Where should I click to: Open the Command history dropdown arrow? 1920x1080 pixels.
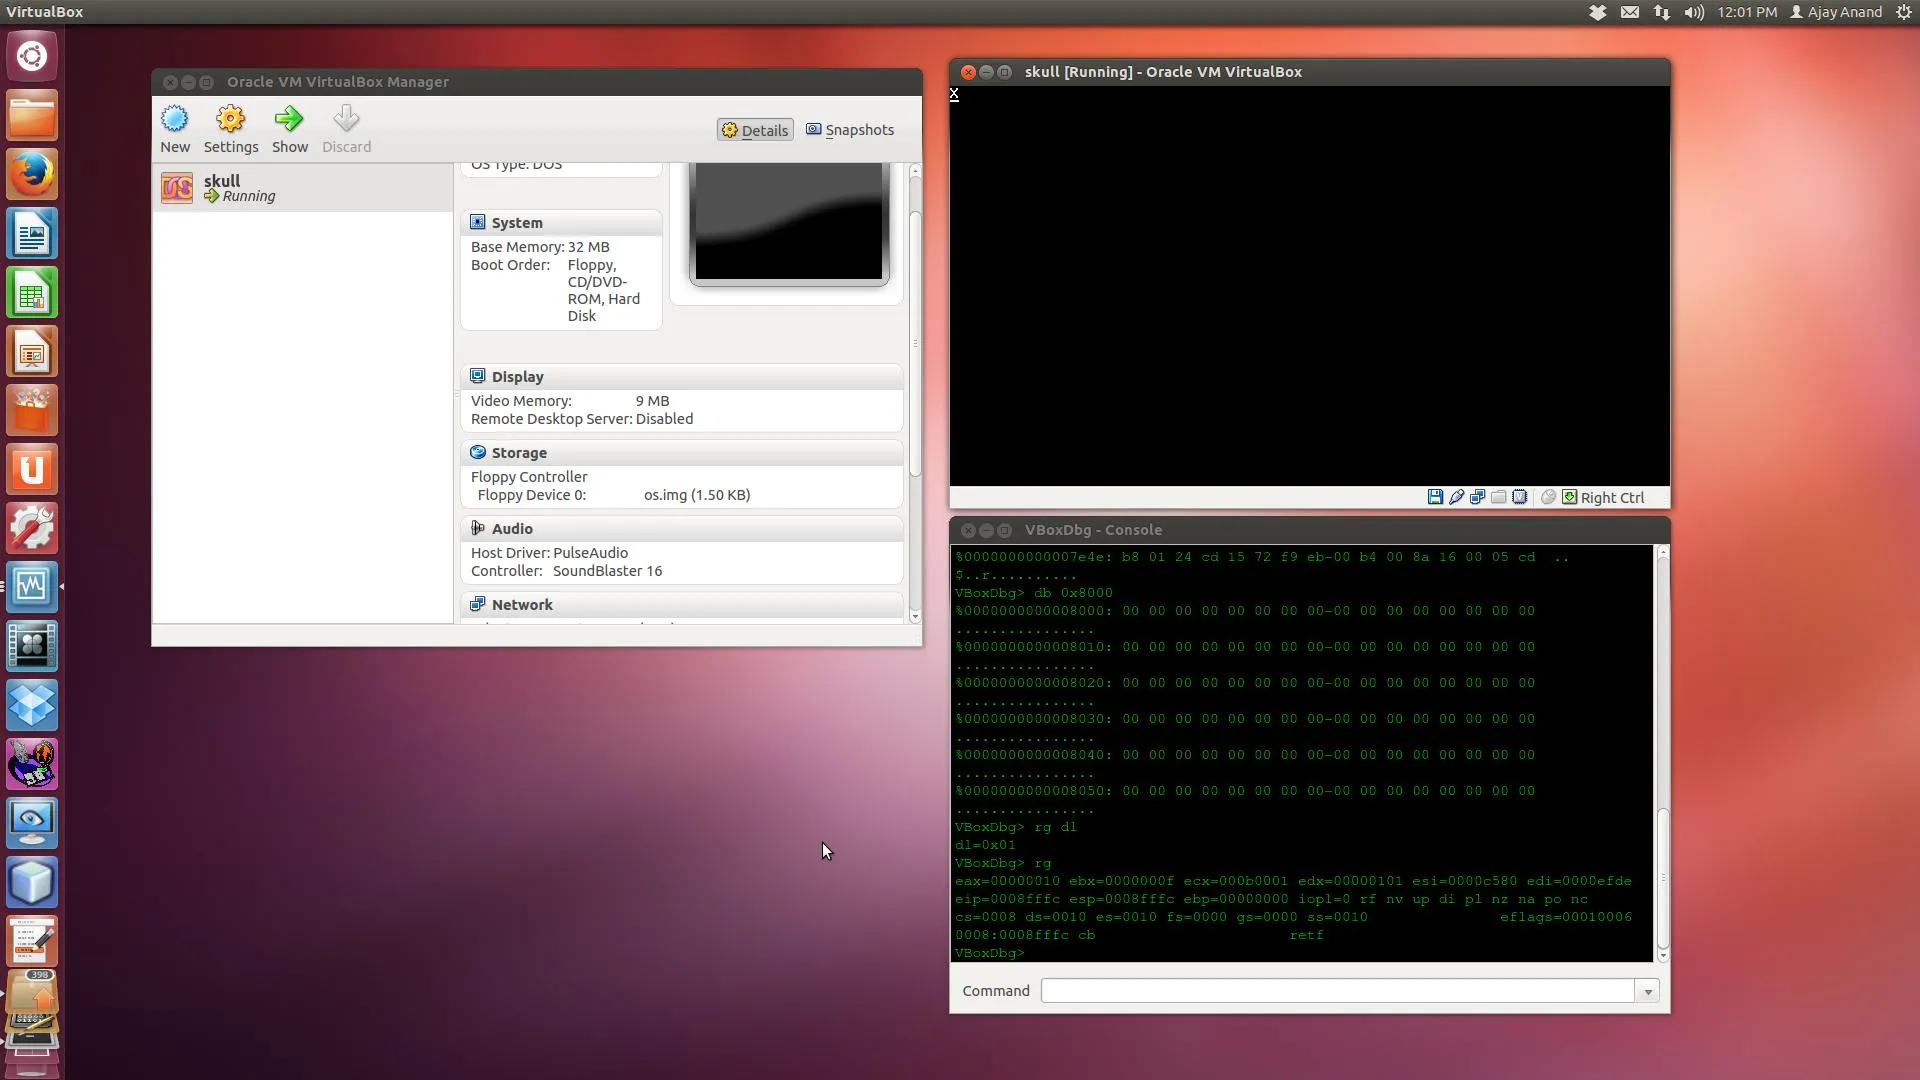(1647, 991)
